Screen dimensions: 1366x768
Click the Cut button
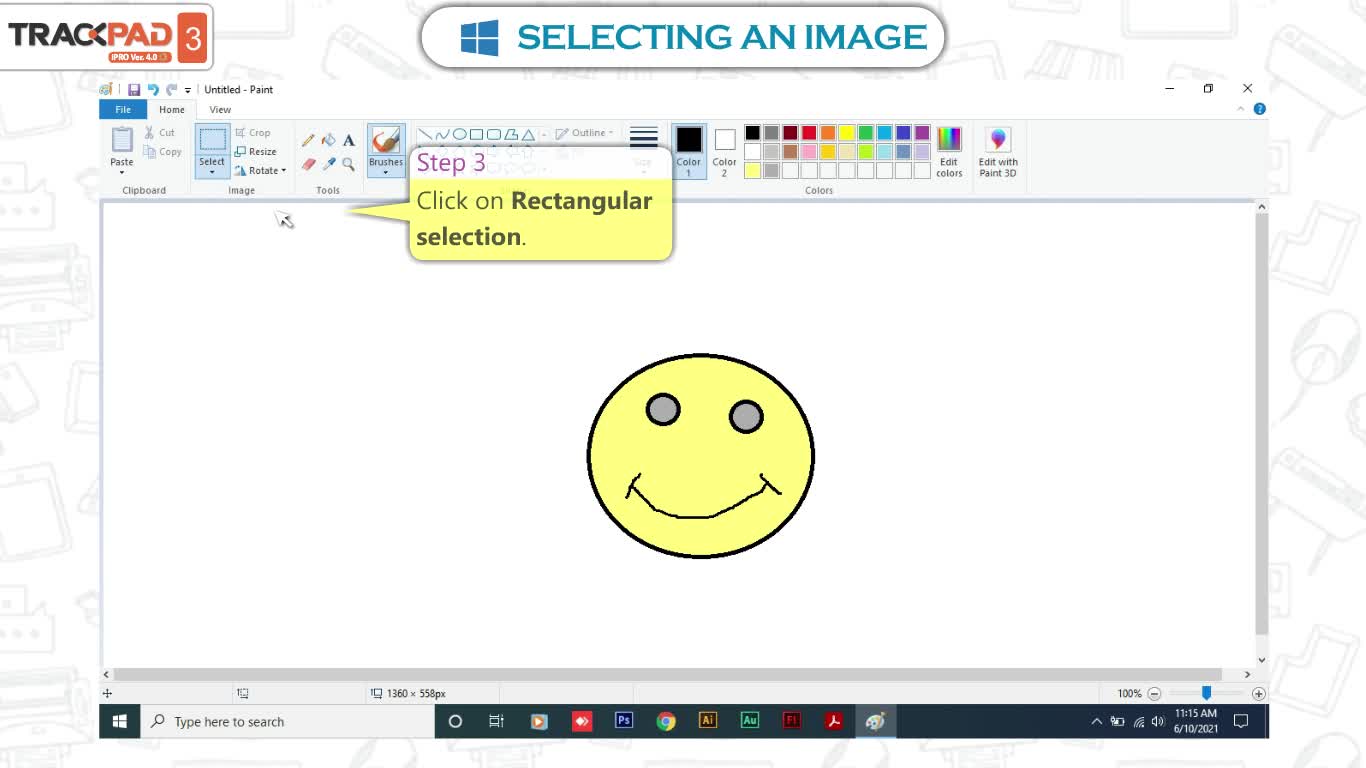160,132
